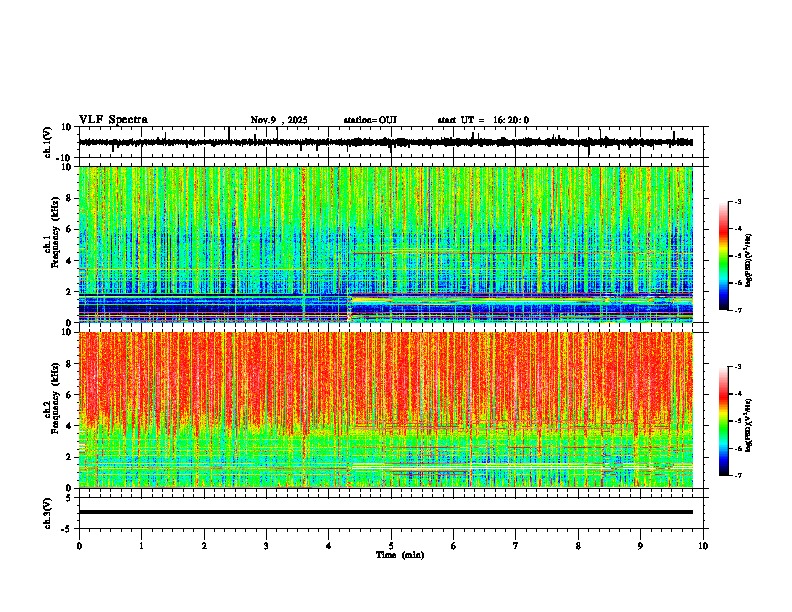
Task: Click the ch.1 color scale log(PSD) unit label
Action: click(x=749, y=261)
